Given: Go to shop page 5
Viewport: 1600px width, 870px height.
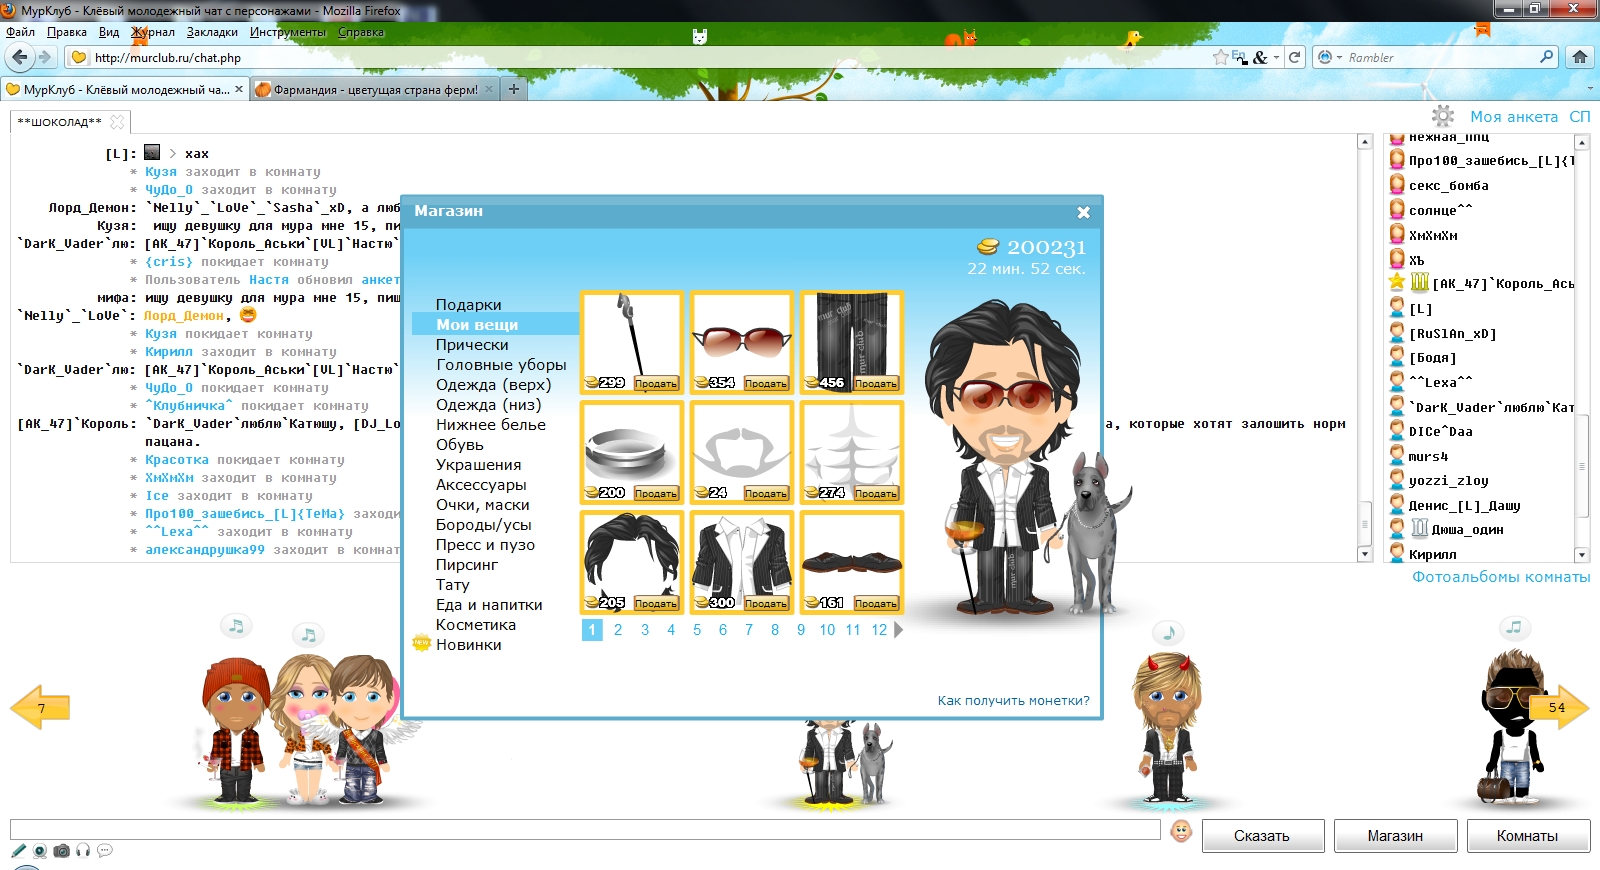Looking at the screenshot, I should (x=697, y=630).
